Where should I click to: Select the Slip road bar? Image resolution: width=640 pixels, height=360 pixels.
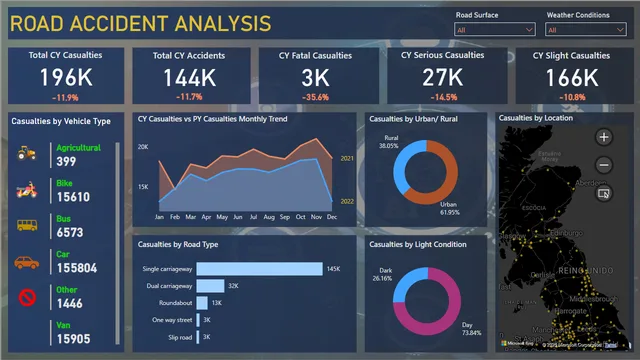pos(198,337)
